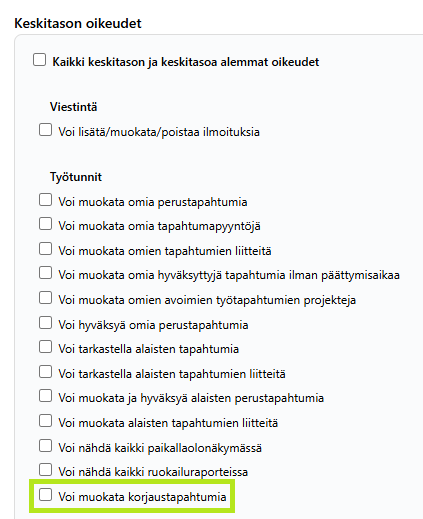Click the 'Voi muokata korjaustapahtumia' label text
Screen dimensions: 423x519
tap(142, 497)
